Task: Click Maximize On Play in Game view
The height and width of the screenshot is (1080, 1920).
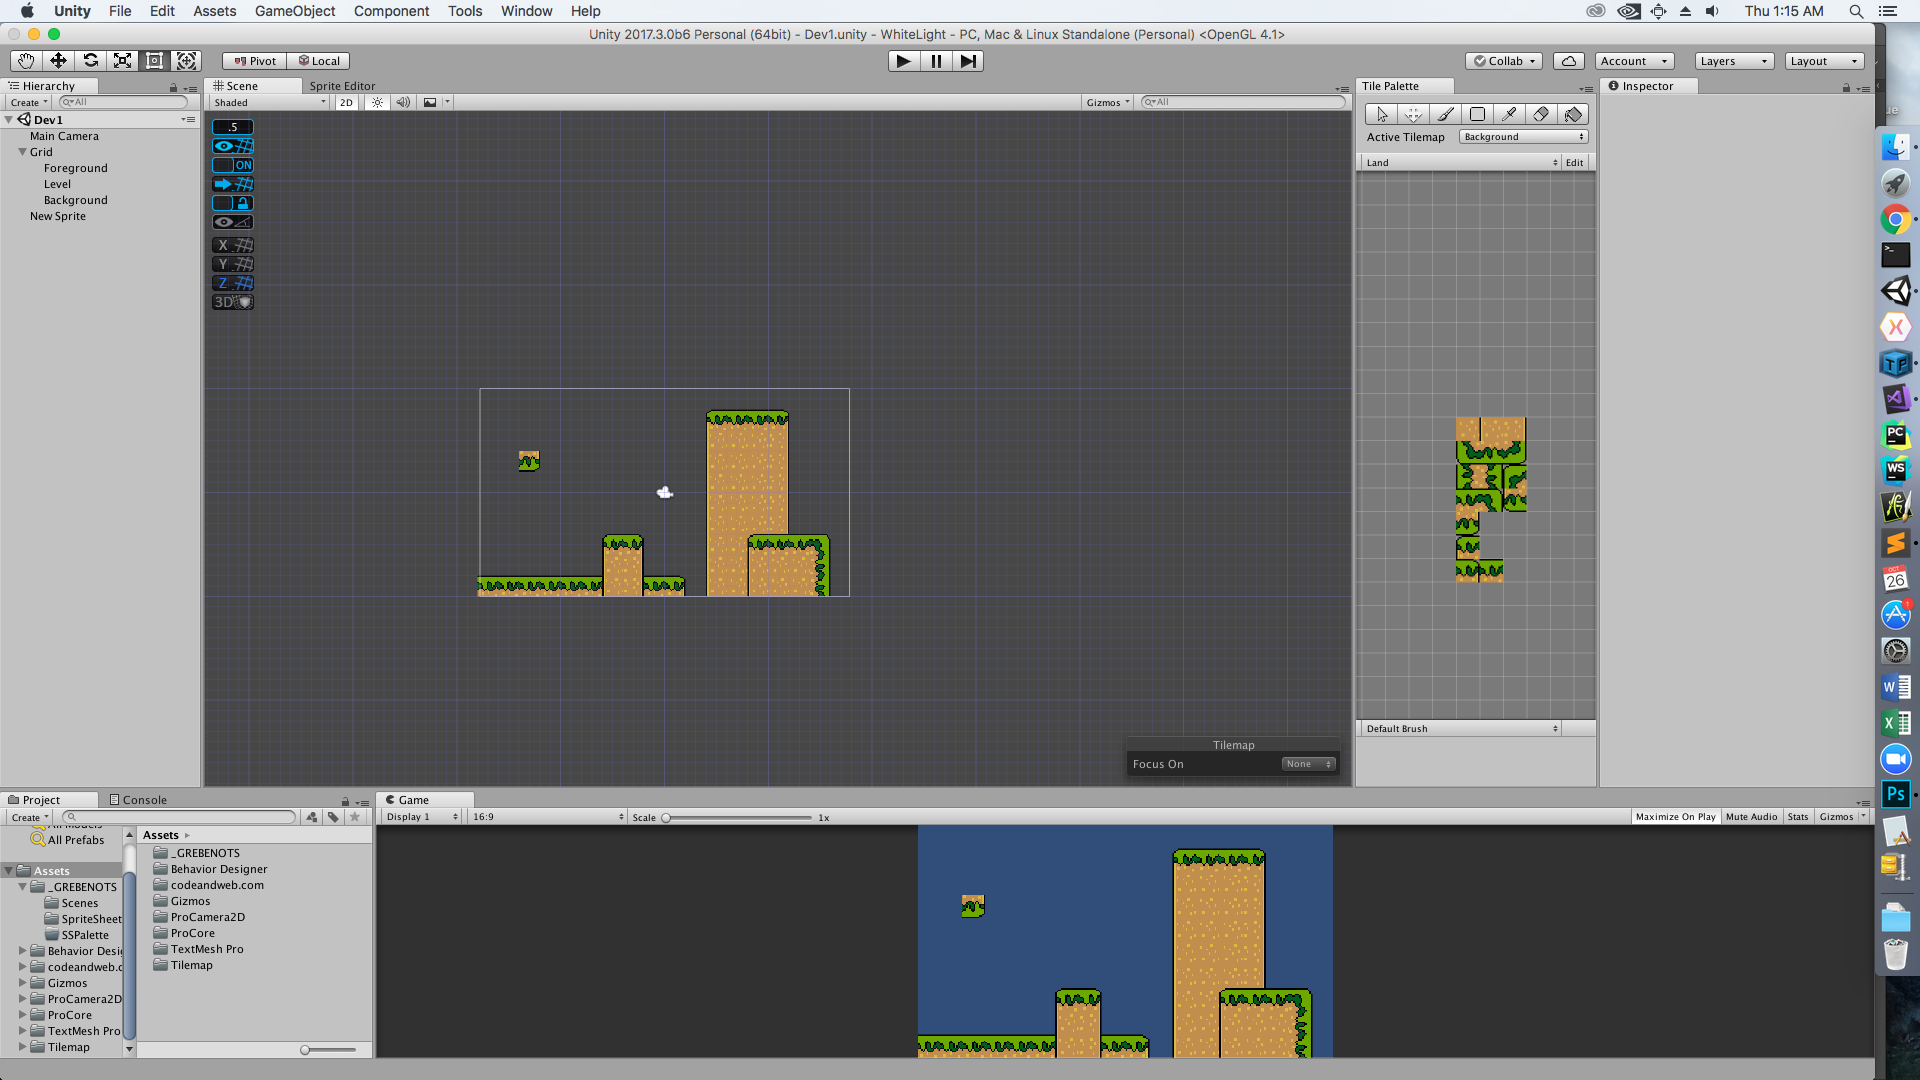Action: click(1676, 817)
